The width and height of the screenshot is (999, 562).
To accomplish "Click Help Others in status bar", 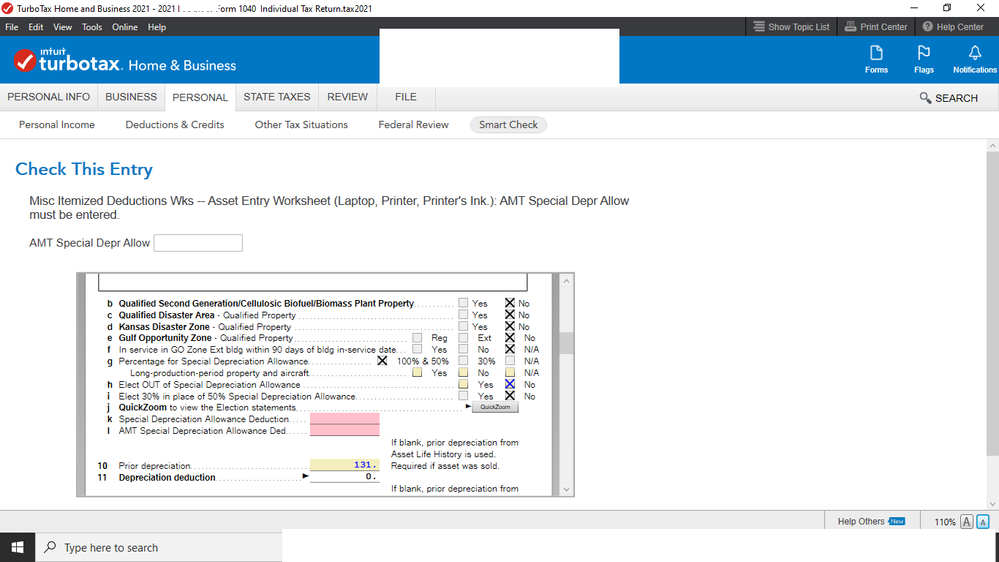I will tap(871, 521).
